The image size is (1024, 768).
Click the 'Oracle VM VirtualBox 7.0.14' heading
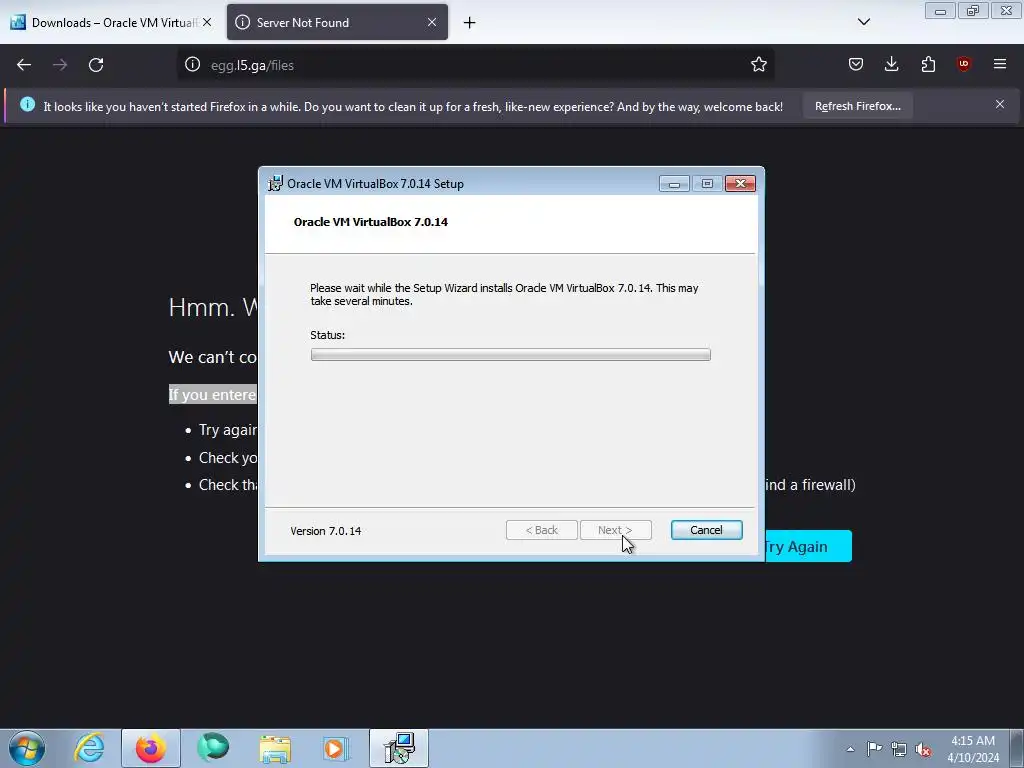click(370, 222)
